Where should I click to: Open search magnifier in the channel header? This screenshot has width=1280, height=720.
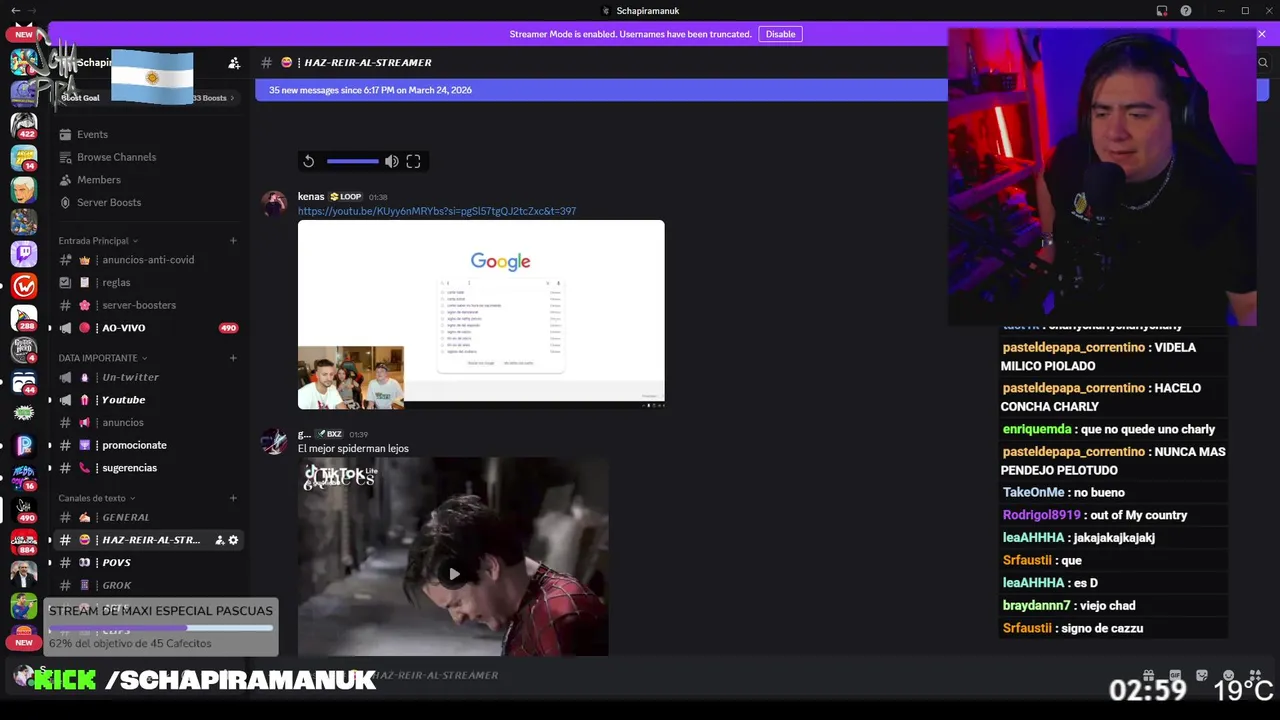(x=1262, y=62)
